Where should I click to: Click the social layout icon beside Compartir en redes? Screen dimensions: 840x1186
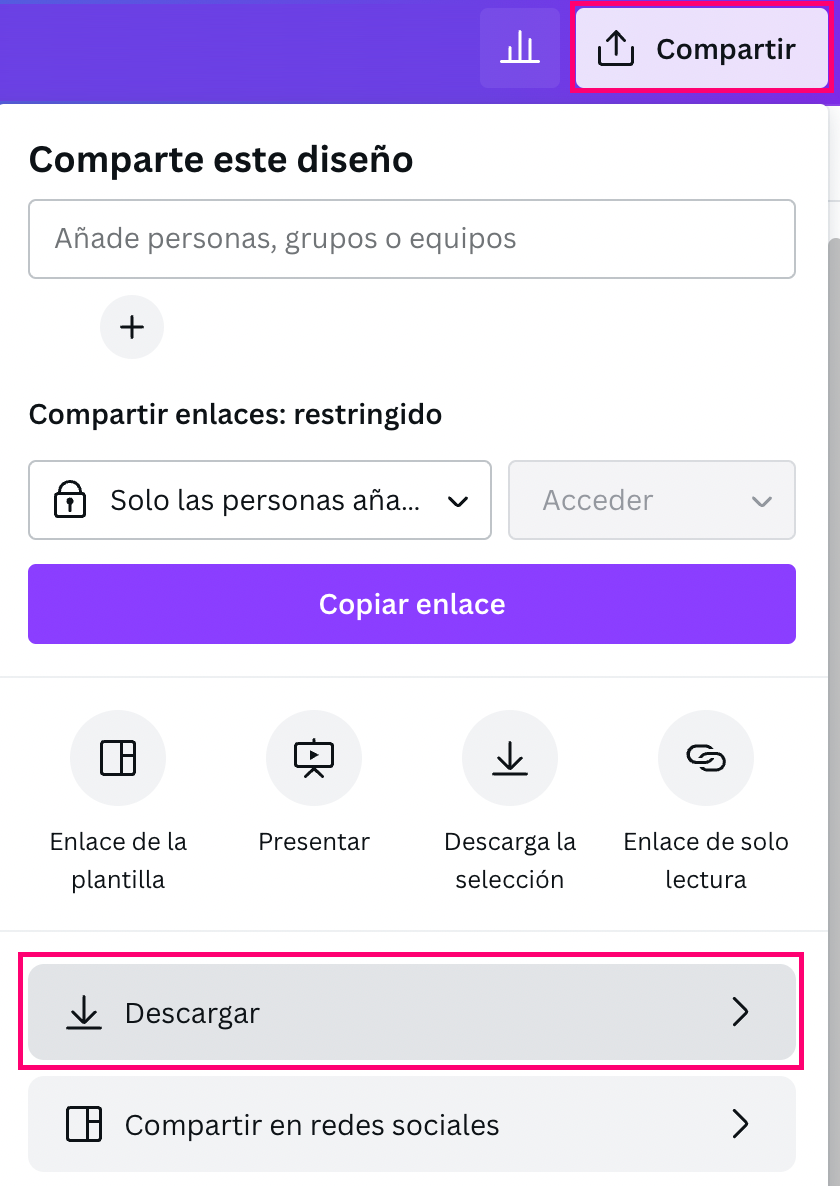click(84, 1125)
